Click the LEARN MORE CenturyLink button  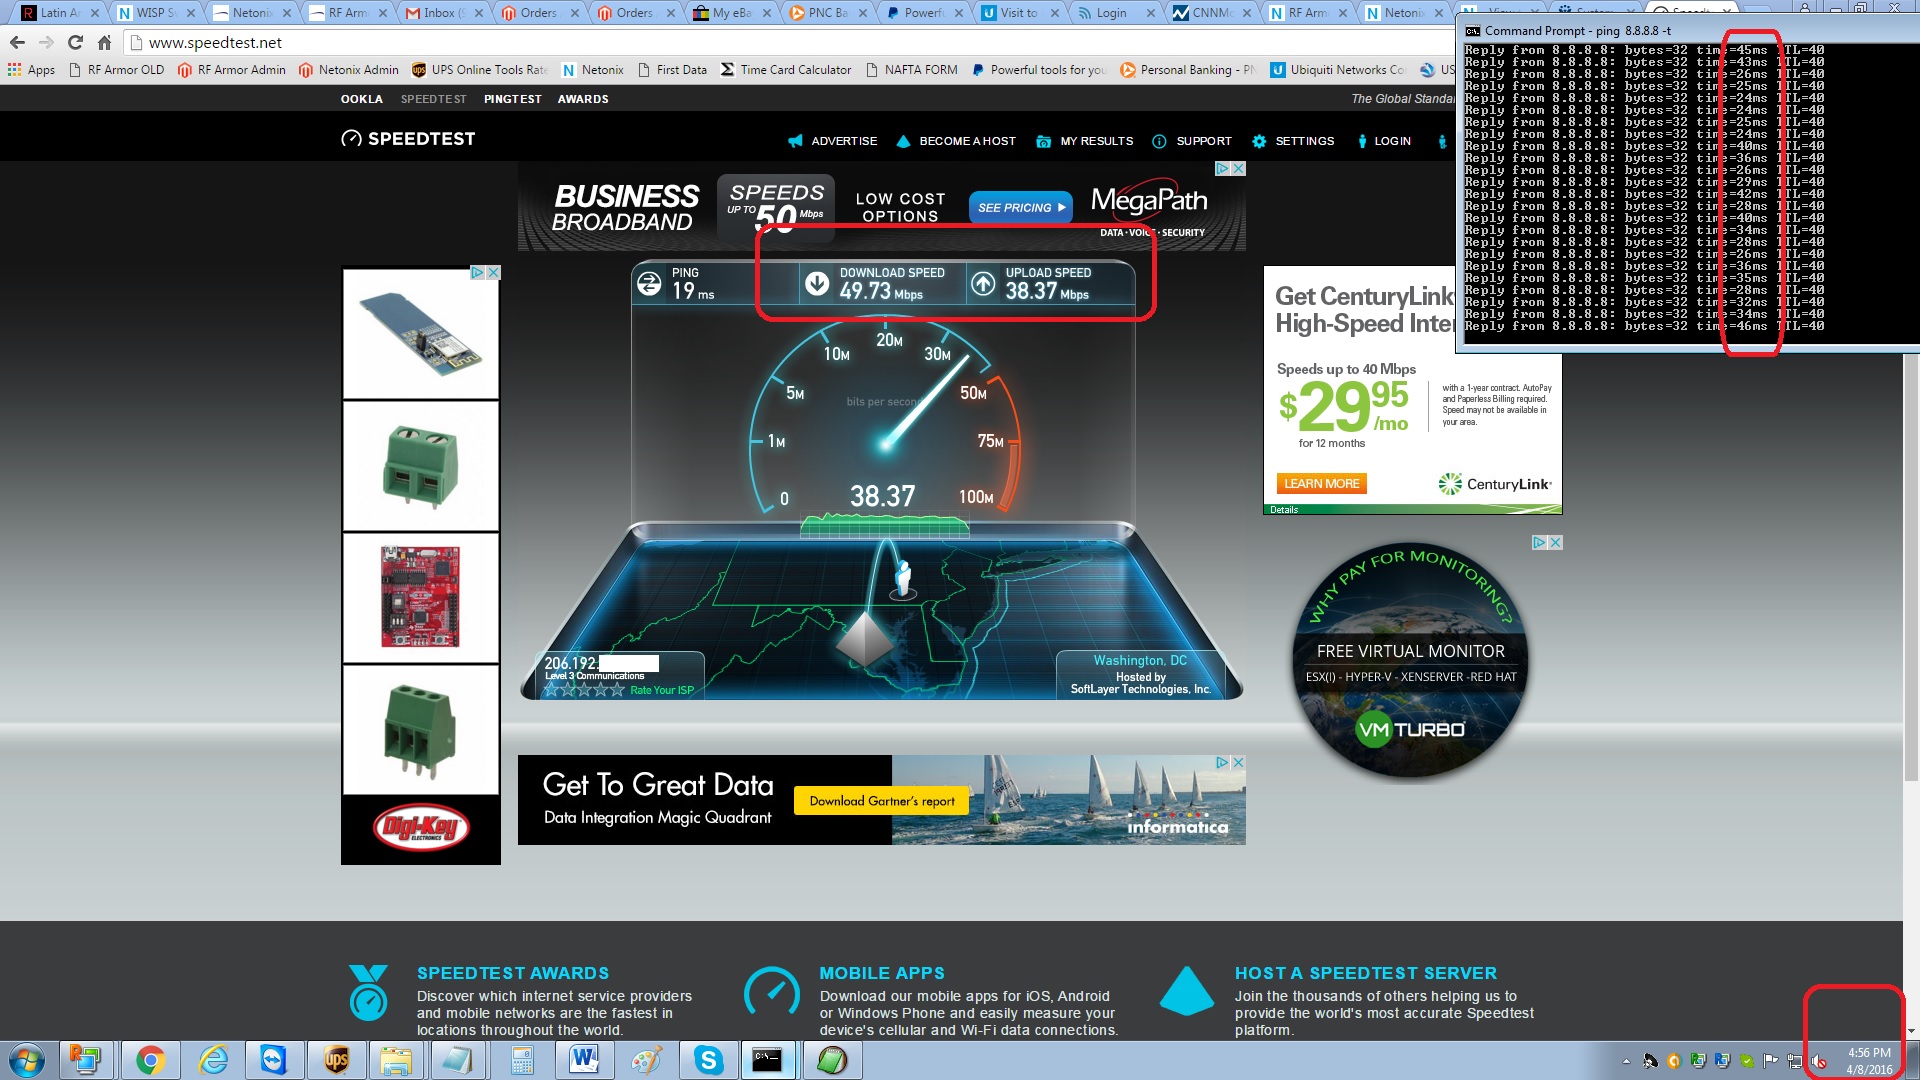click(1321, 484)
